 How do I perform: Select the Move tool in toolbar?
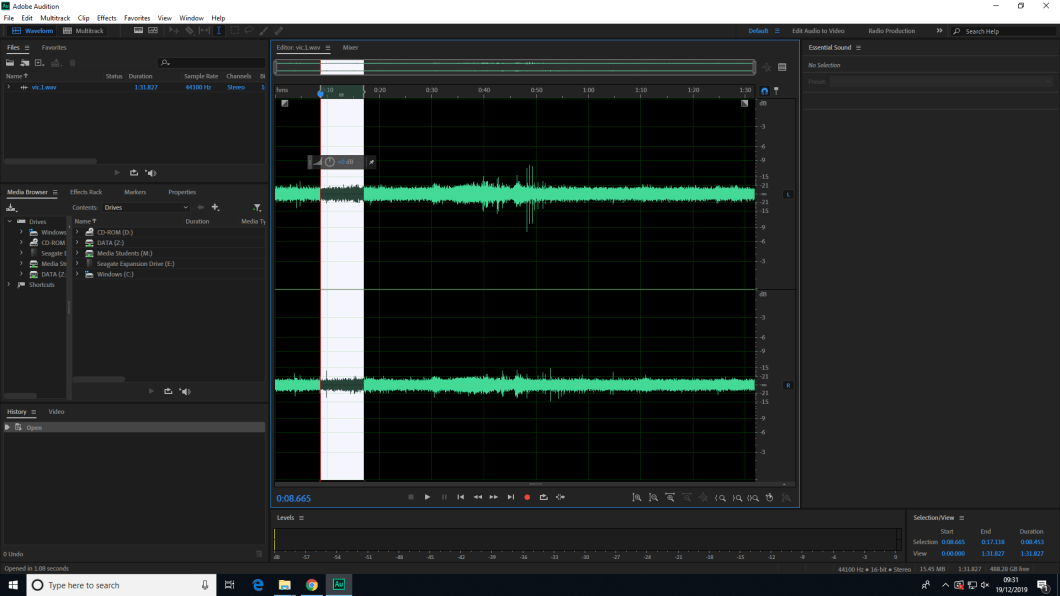pos(174,30)
